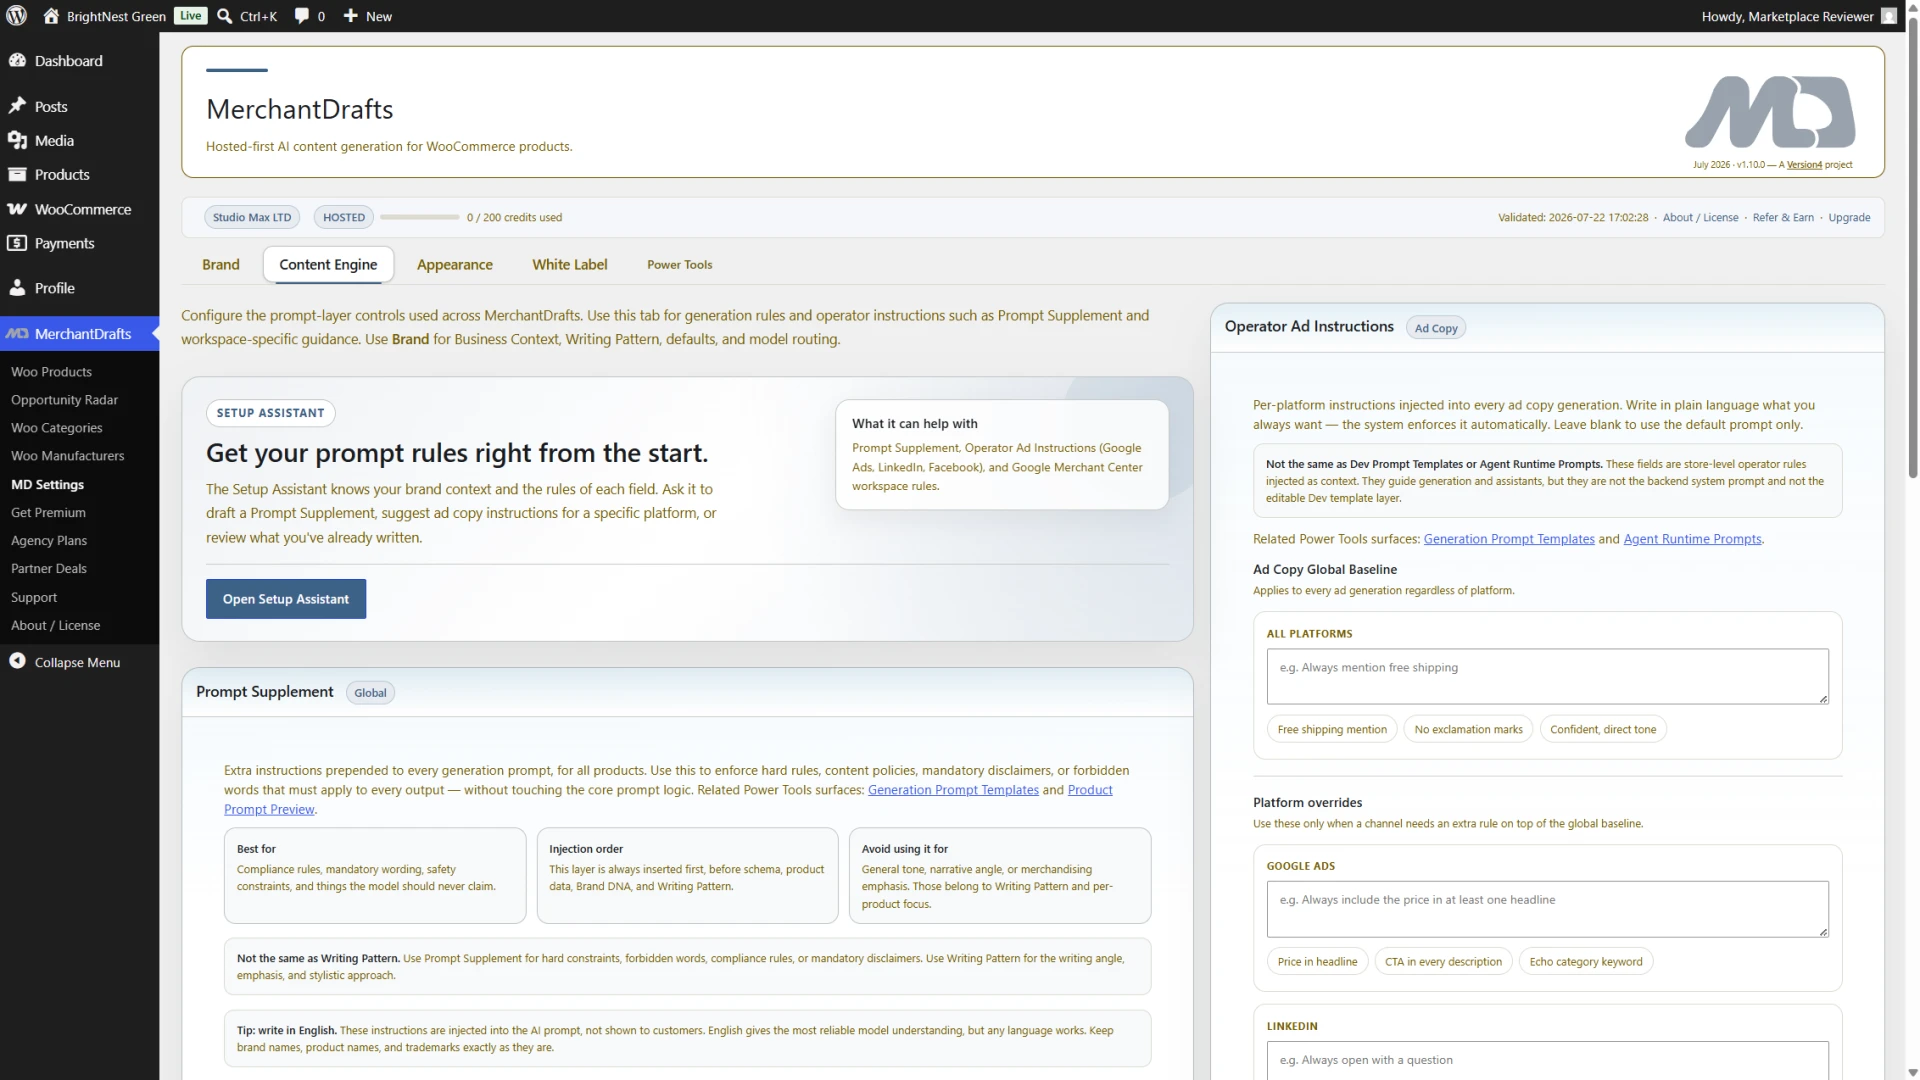Select the Content Engine tab
This screenshot has height=1080, width=1920.
[x=328, y=264]
